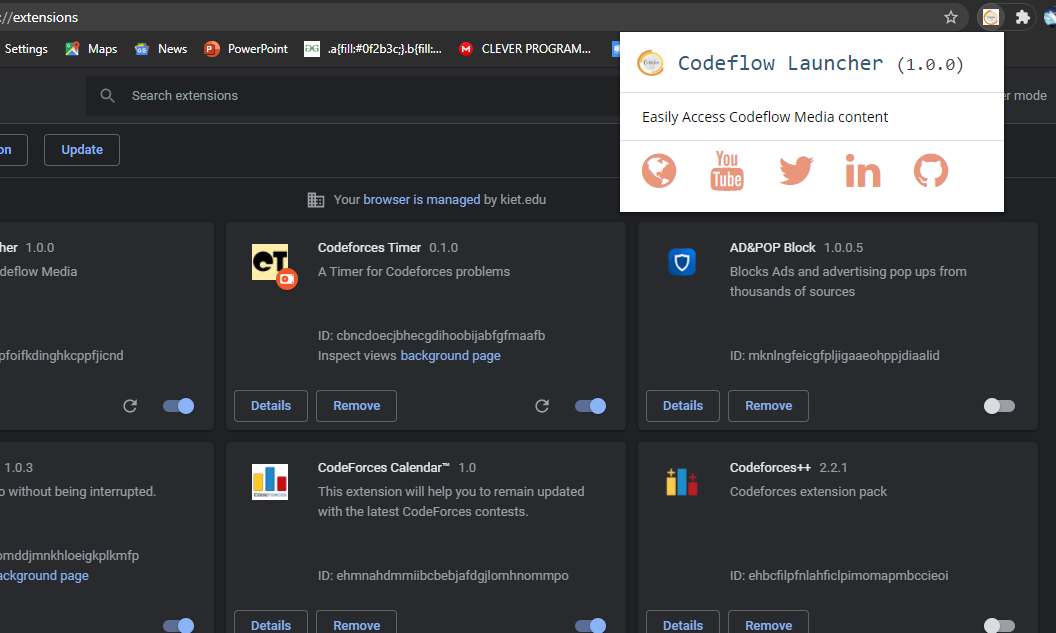Open the PowerPoint bookmark
The image size is (1056, 633).
pos(246,49)
